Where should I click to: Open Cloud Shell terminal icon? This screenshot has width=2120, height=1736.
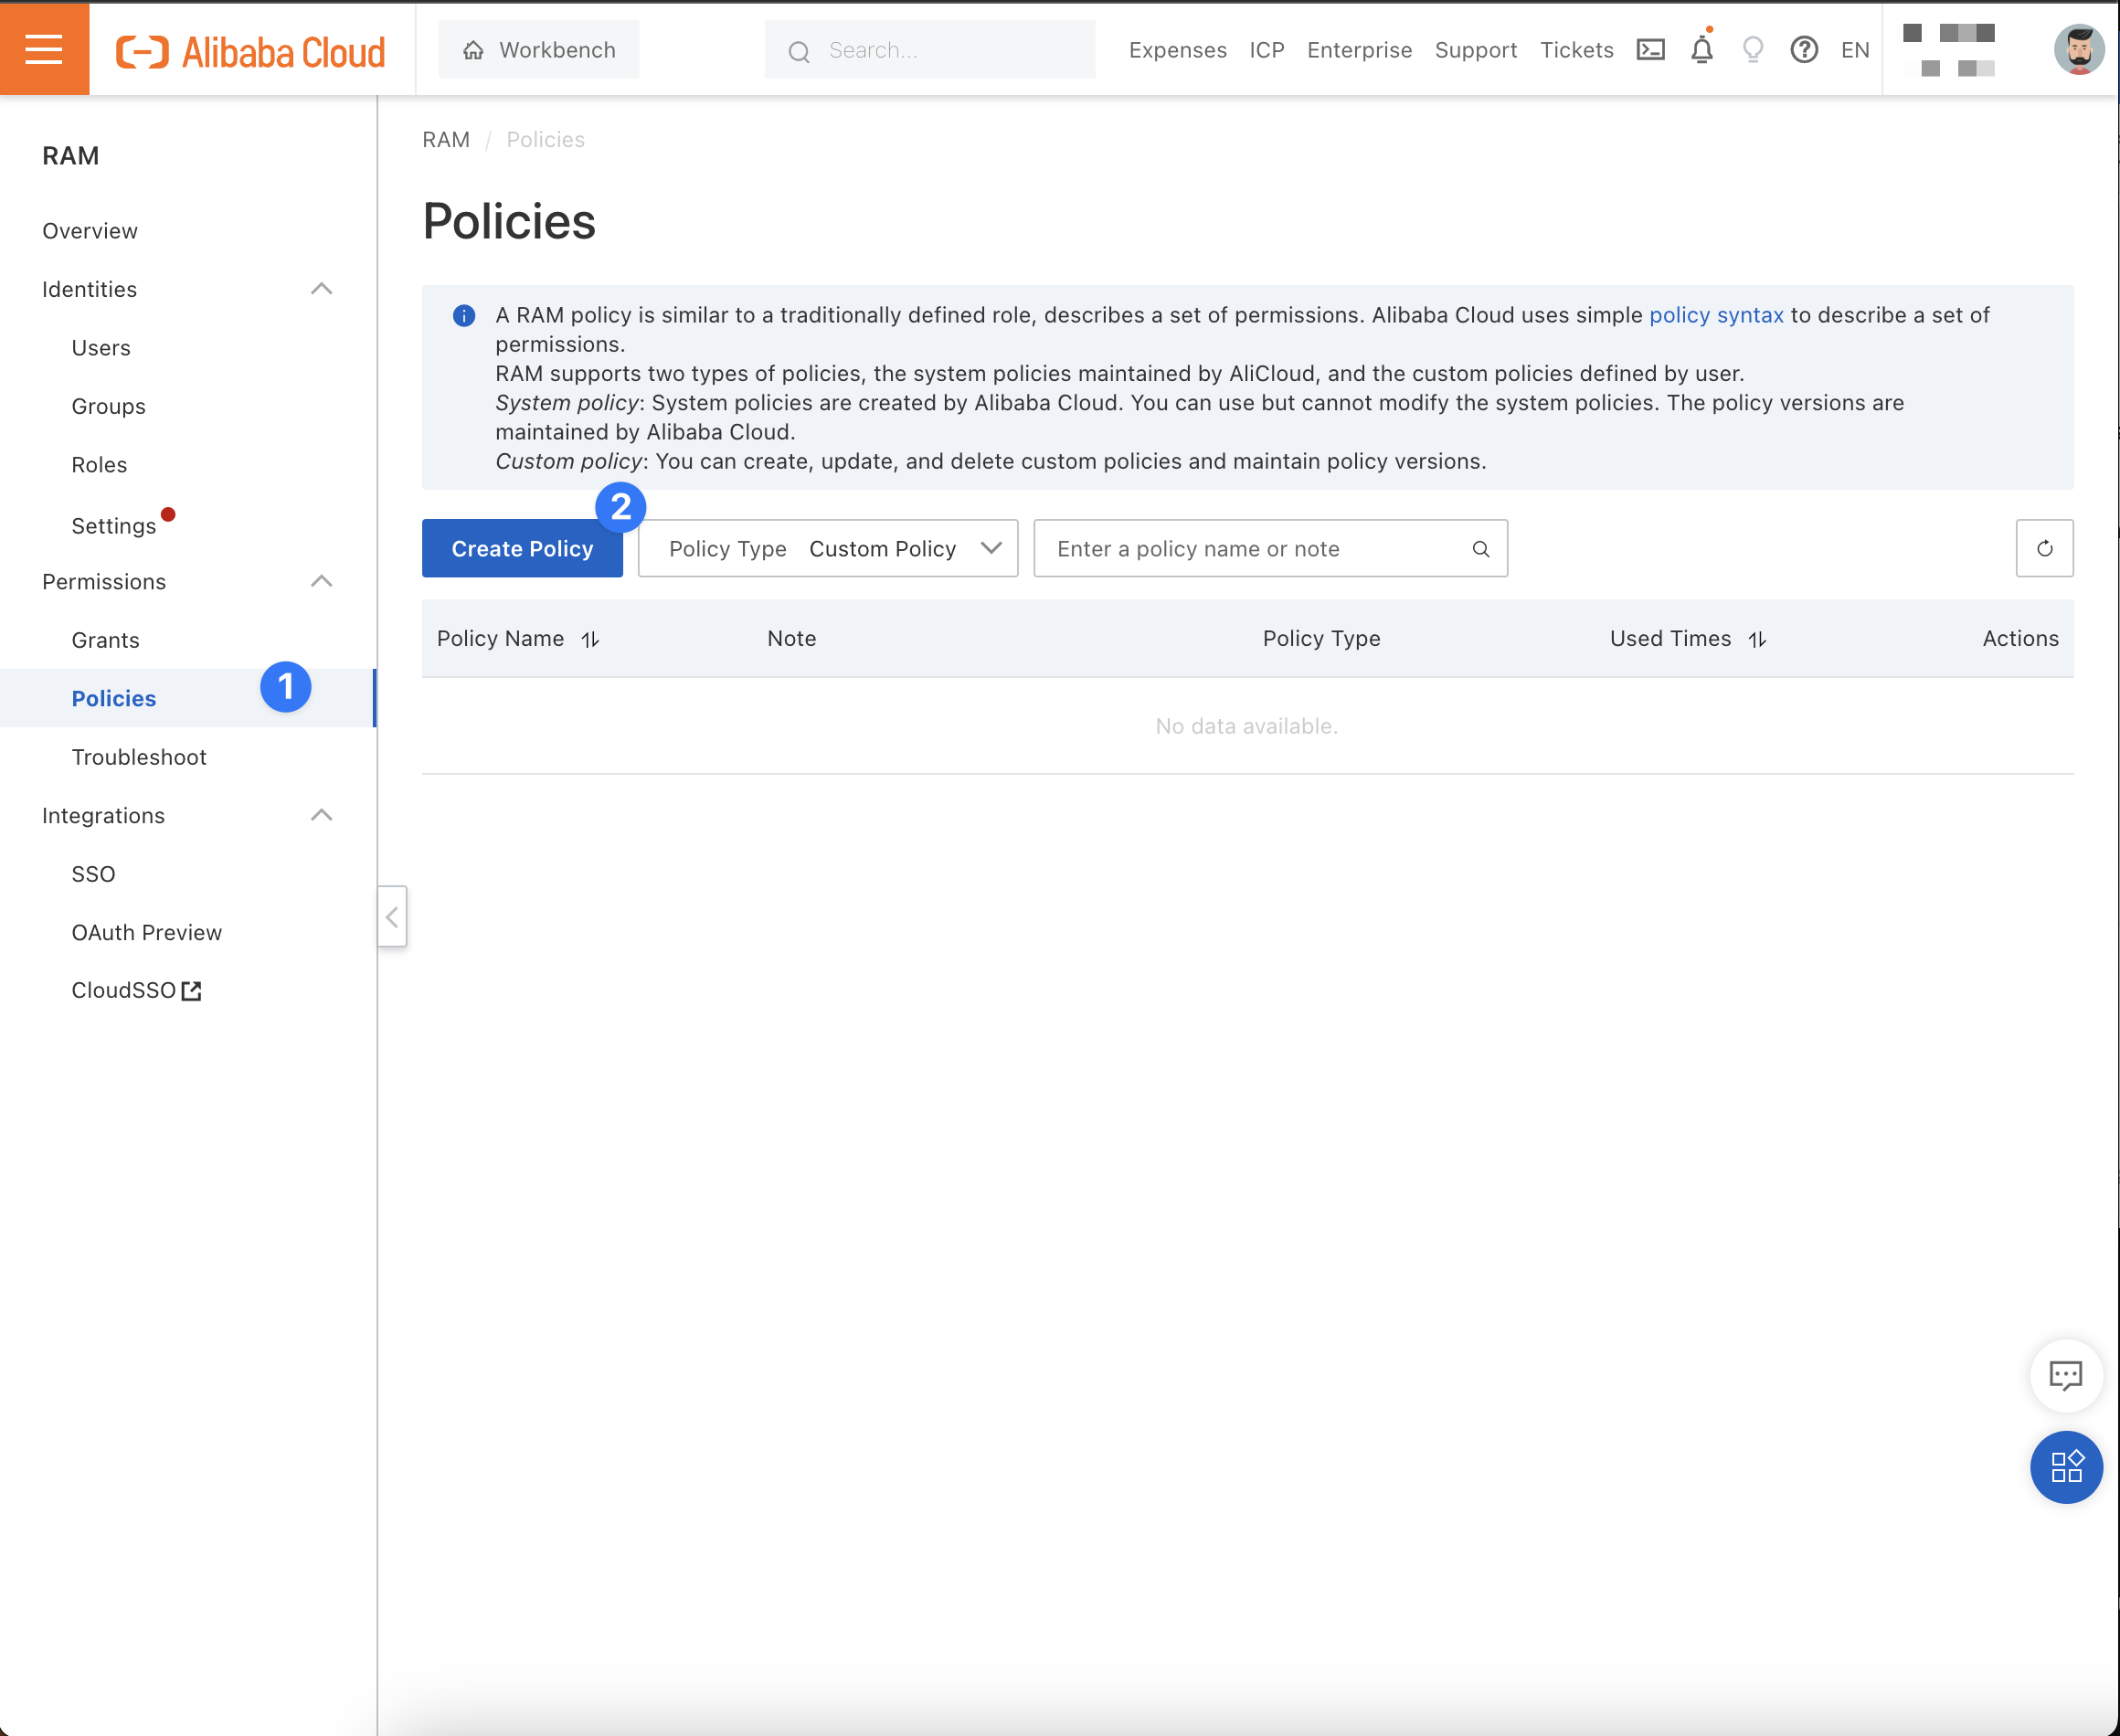point(1650,50)
